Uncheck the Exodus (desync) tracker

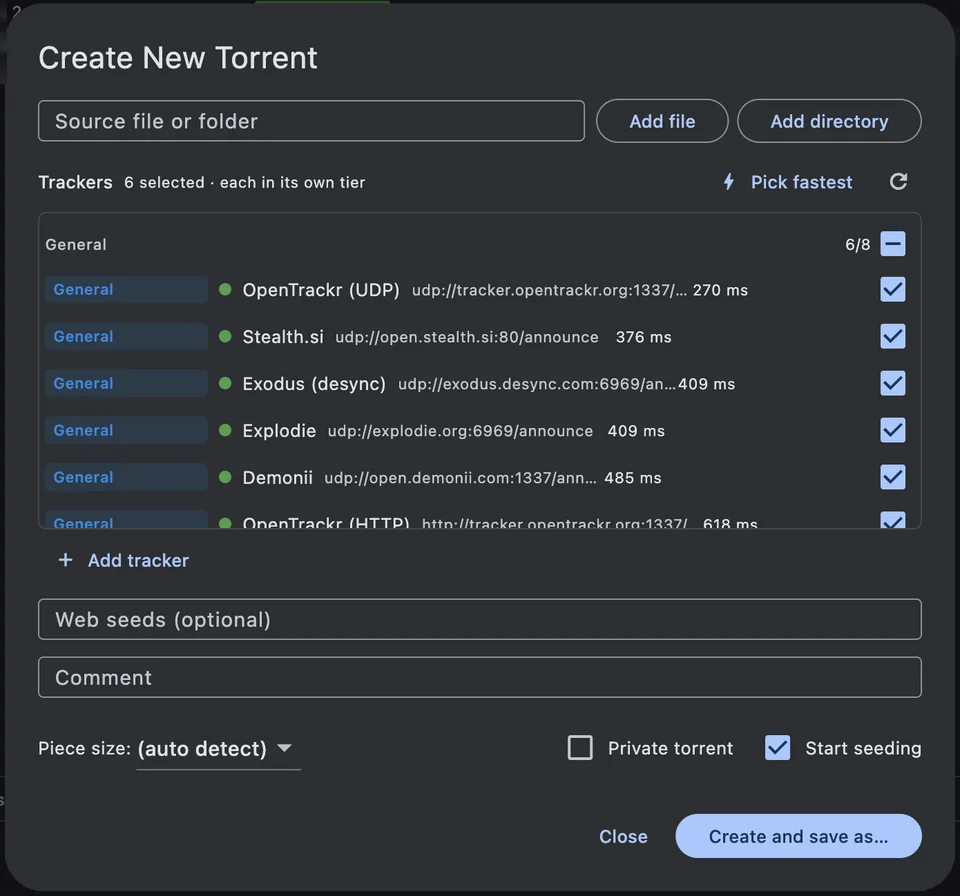893,383
